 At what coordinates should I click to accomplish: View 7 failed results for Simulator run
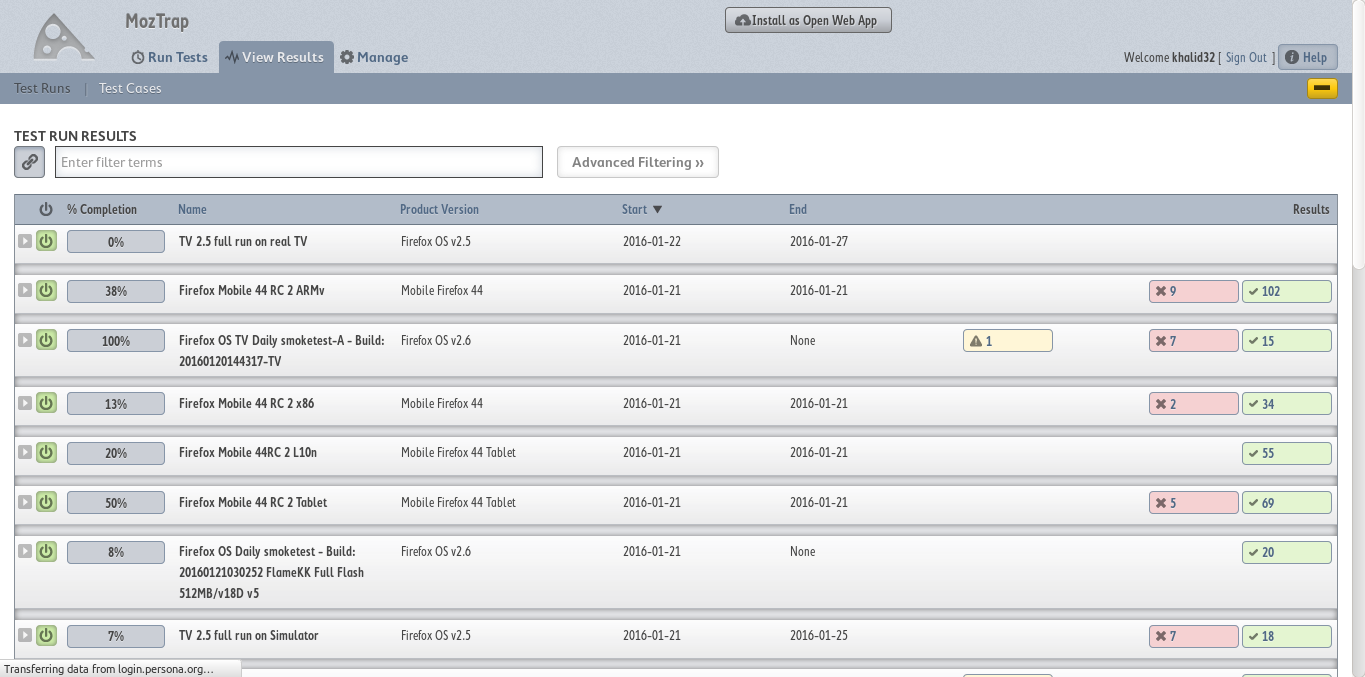pyautogui.click(x=1194, y=636)
